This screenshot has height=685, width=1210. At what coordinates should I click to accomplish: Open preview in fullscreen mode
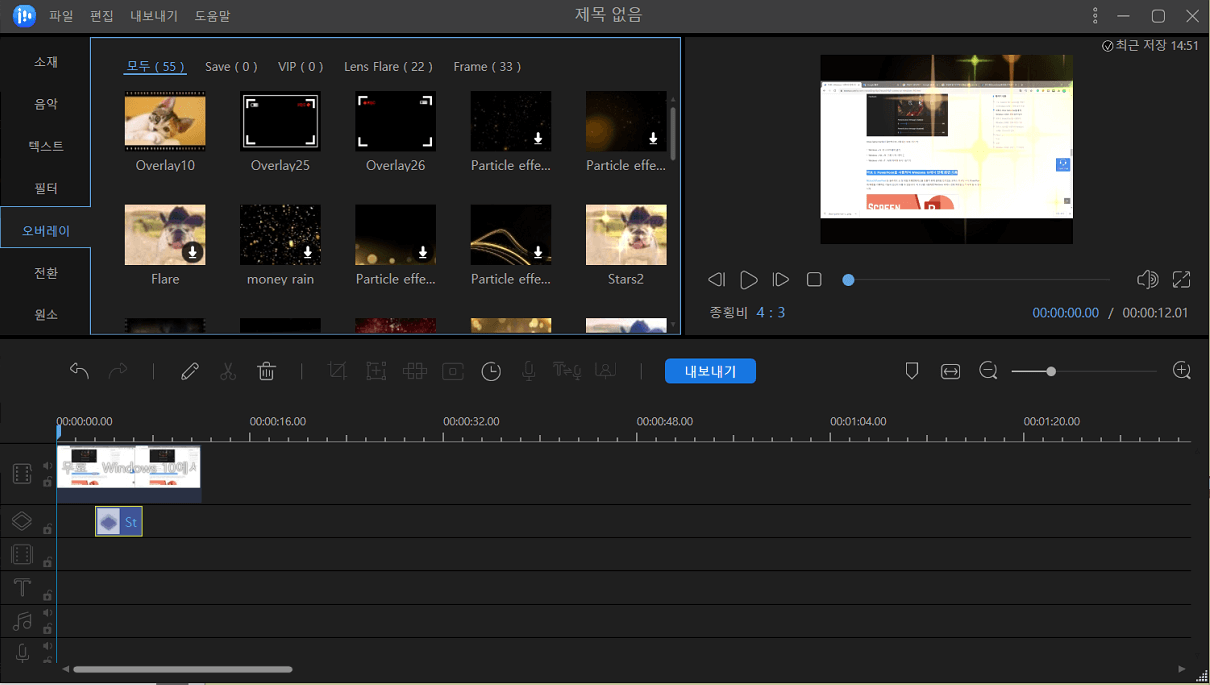[x=1181, y=280]
